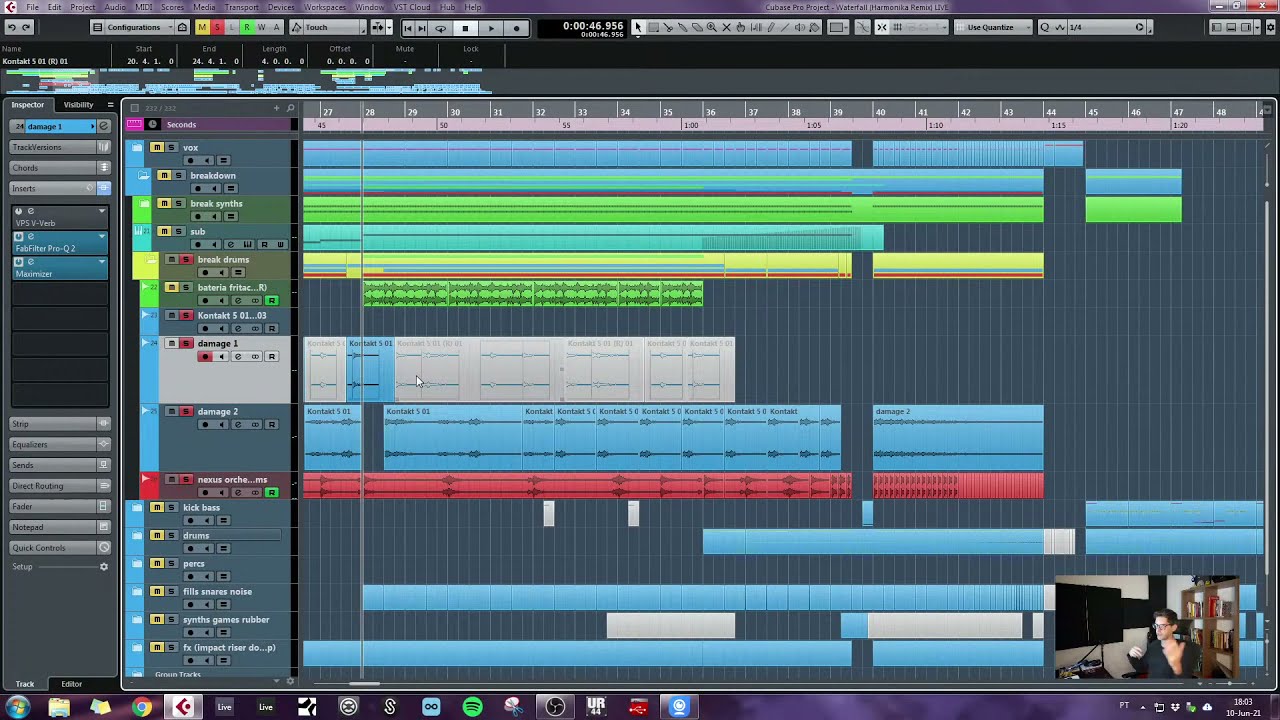Toggle the Snap on/off button
This screenshot has width=1280, height=720.
pyautogui.click(x=882, y=27)
